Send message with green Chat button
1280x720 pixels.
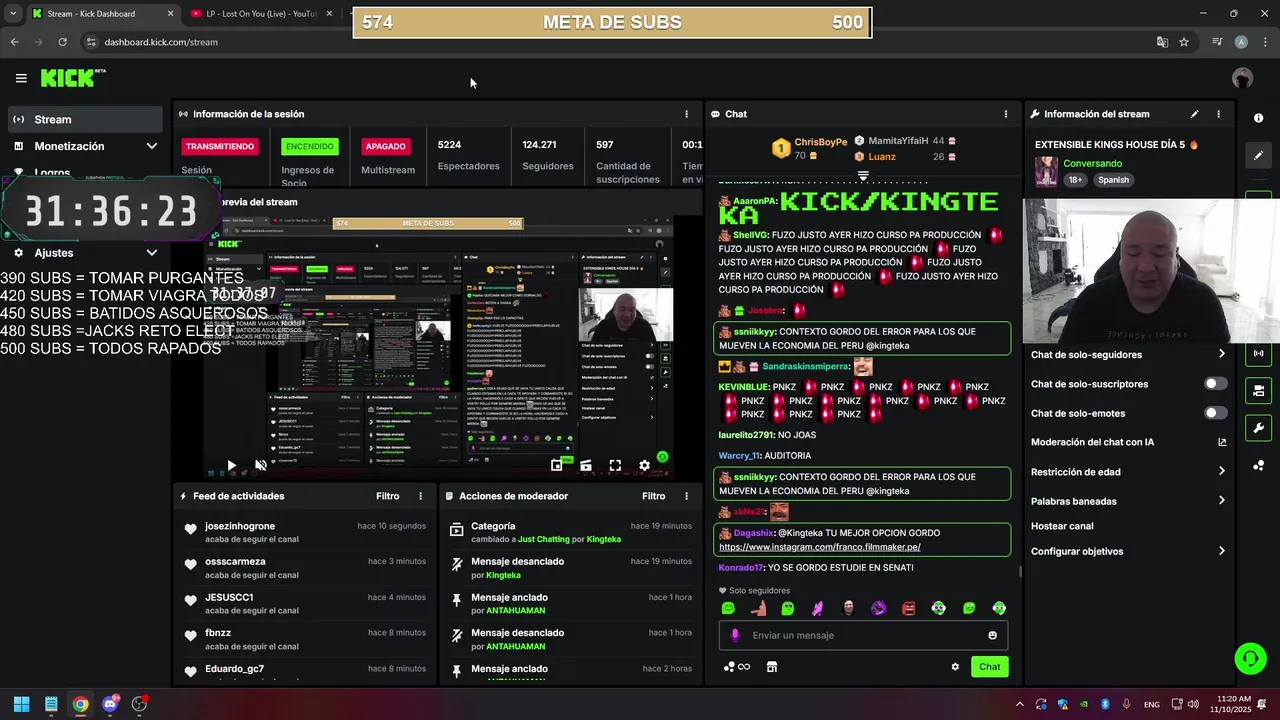(x=989, y=667)
